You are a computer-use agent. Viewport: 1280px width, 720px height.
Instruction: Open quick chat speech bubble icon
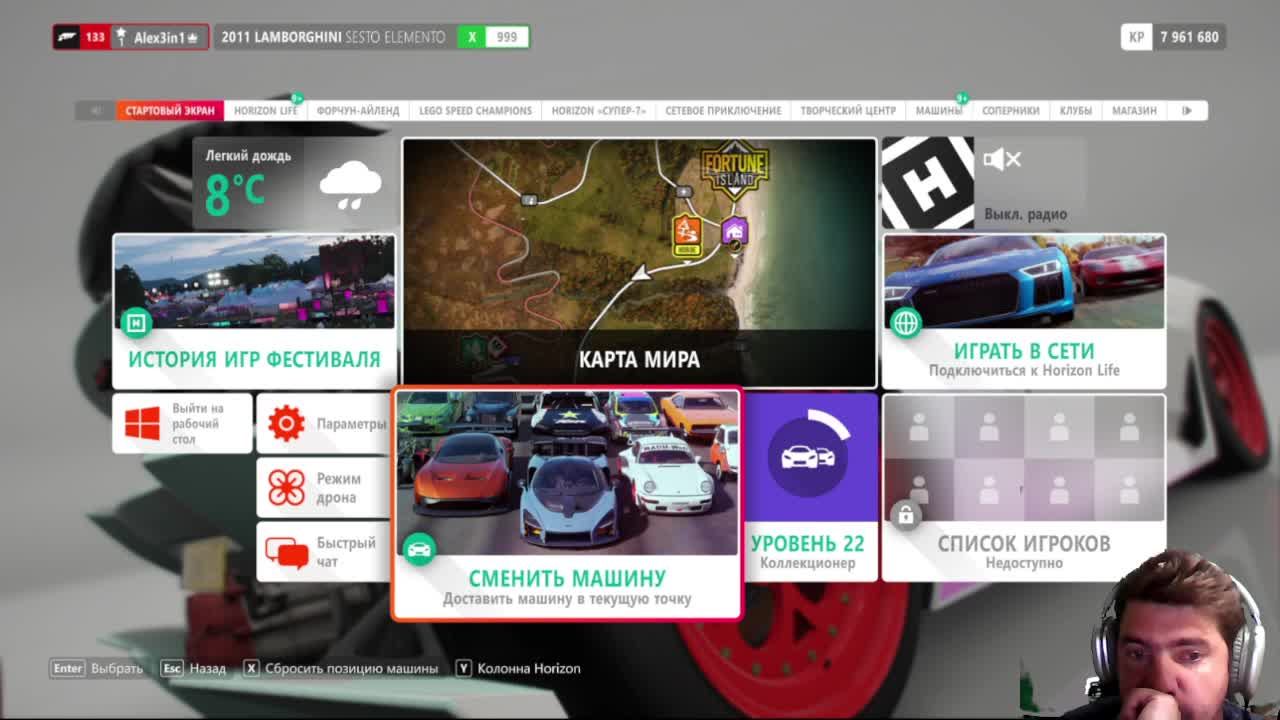tap(286, 552)
